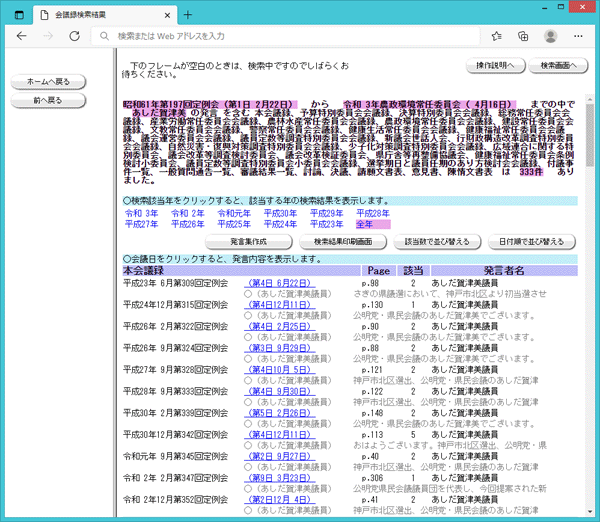The width and height of the screenshot is (600, 522).
Task: Filter results to 令和 2年
Action: [x=188, y=213]
